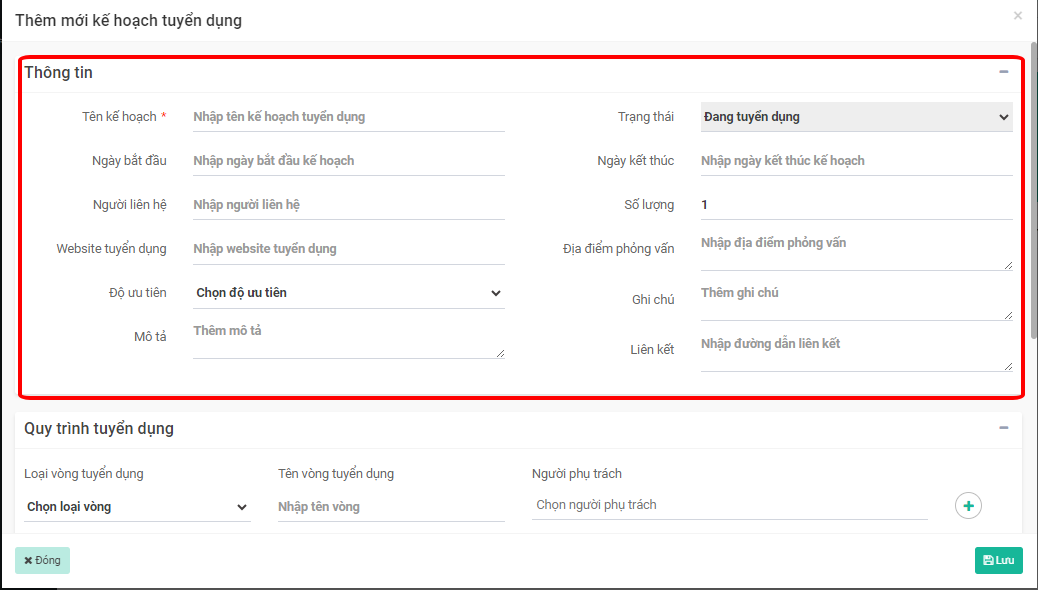Click the Địa điểm phỏng vấn textarea

(856, 250)
